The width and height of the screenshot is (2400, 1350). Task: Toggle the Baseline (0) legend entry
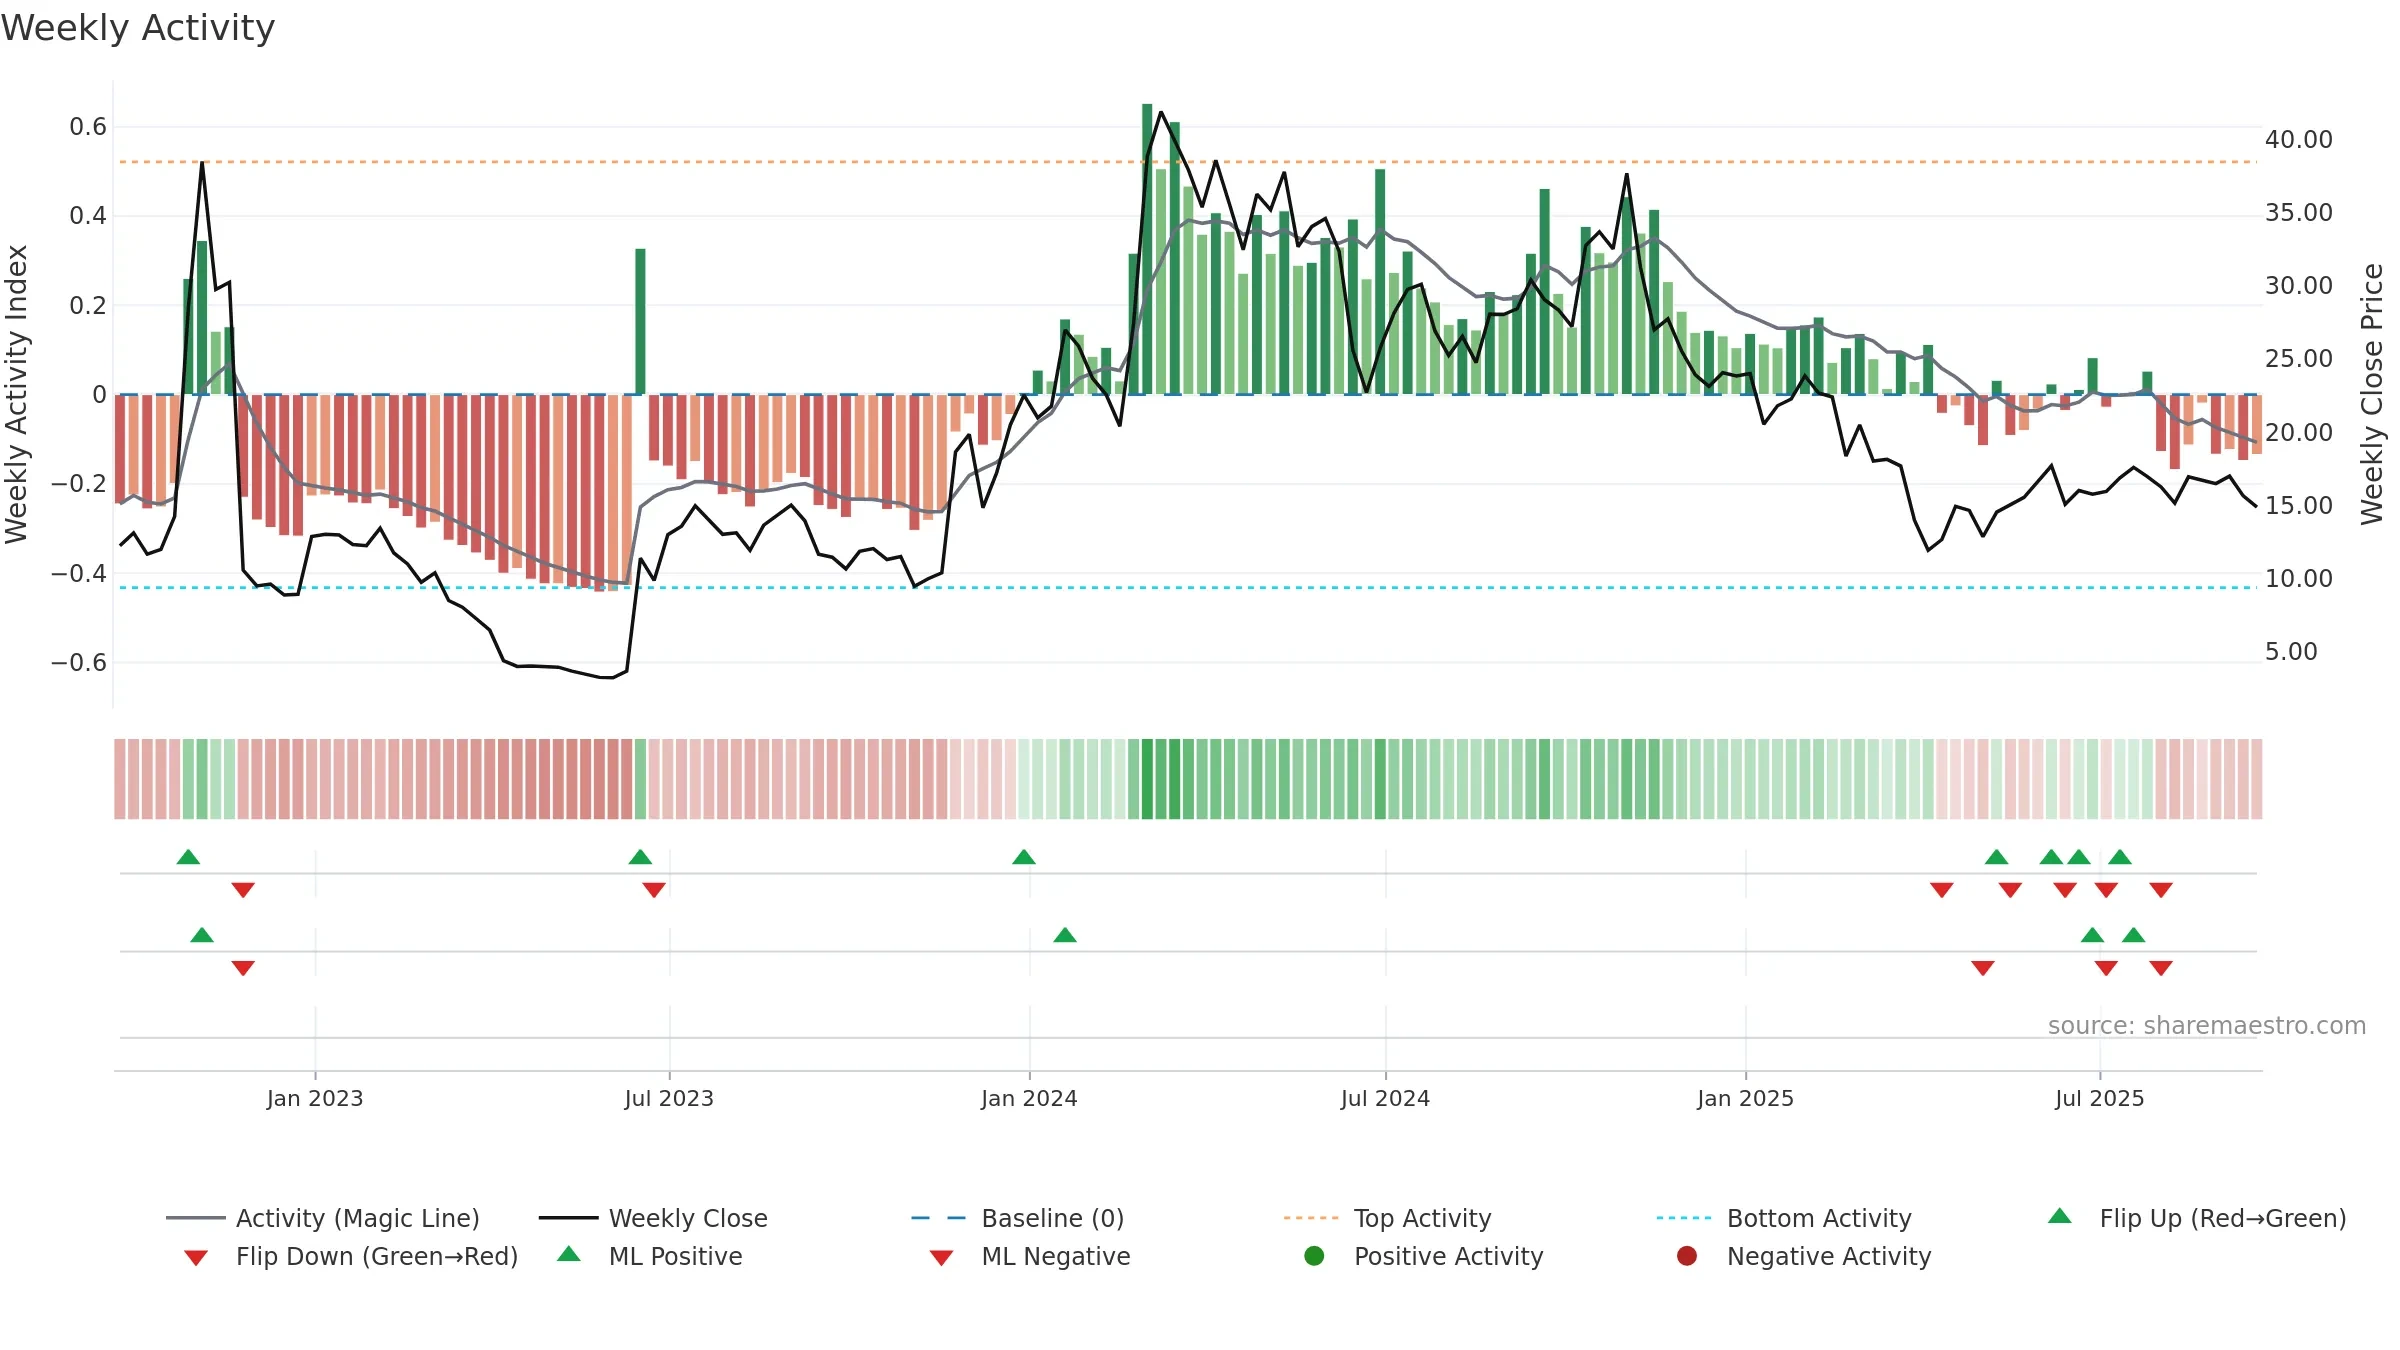click(1018, 1218)
